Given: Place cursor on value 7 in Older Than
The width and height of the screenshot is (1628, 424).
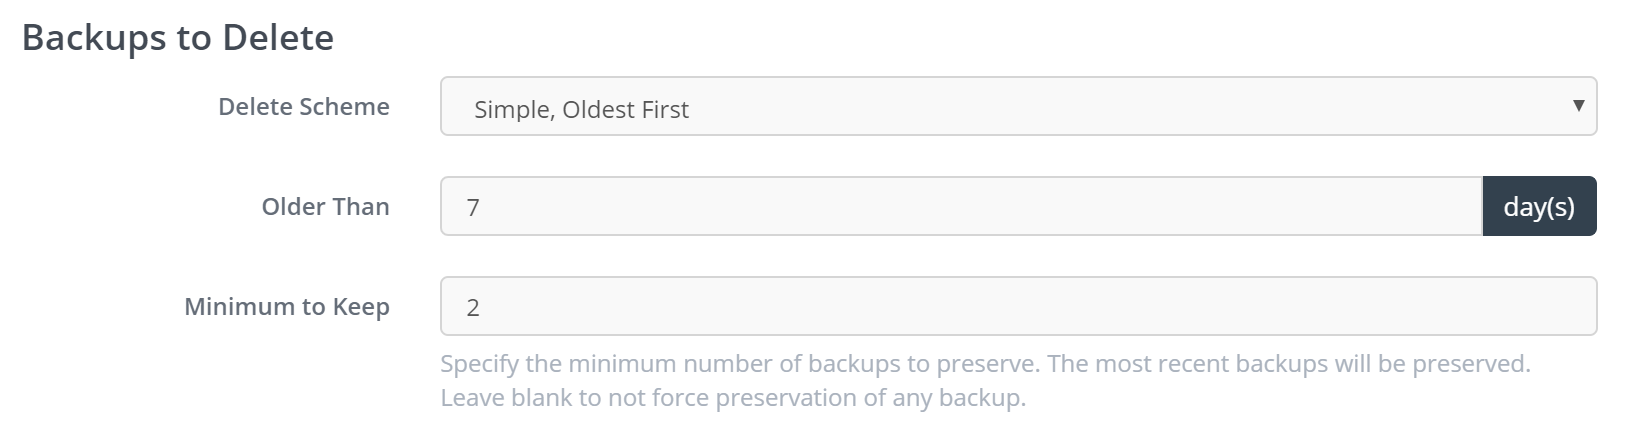Looking at the screenshot, I should (x=473, y=208).
